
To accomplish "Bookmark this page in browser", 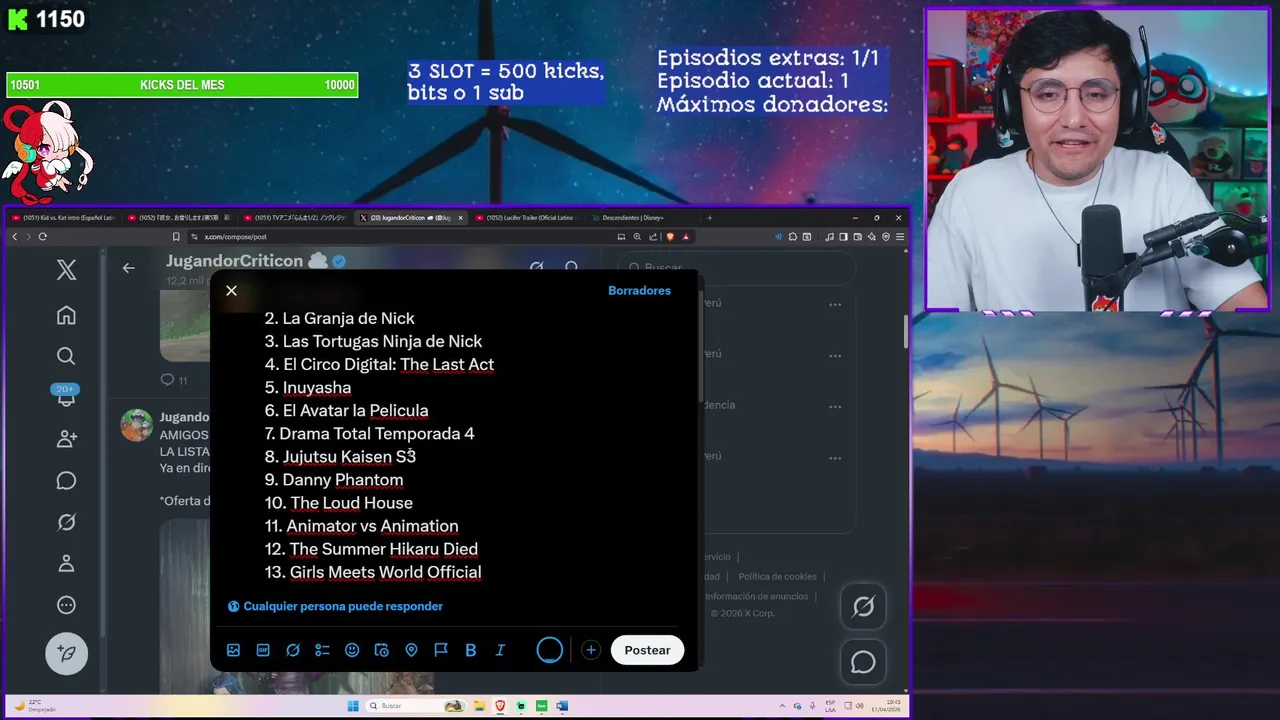I will 176,237.
